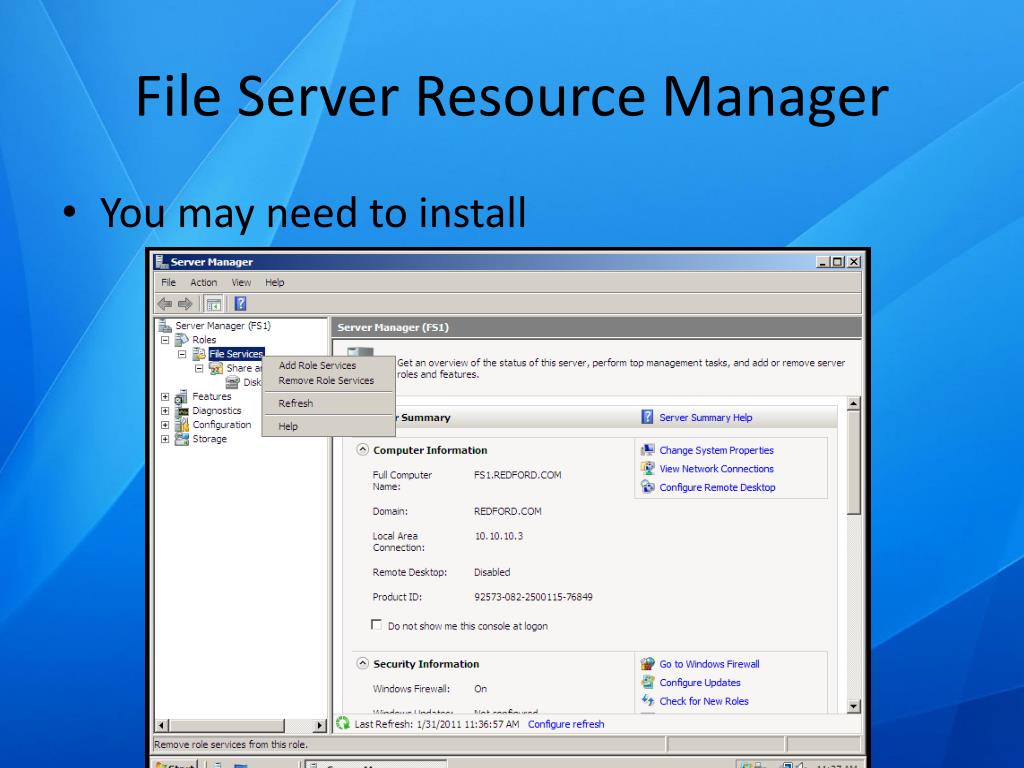Click the green Last Refresh icon

point(343,724)
